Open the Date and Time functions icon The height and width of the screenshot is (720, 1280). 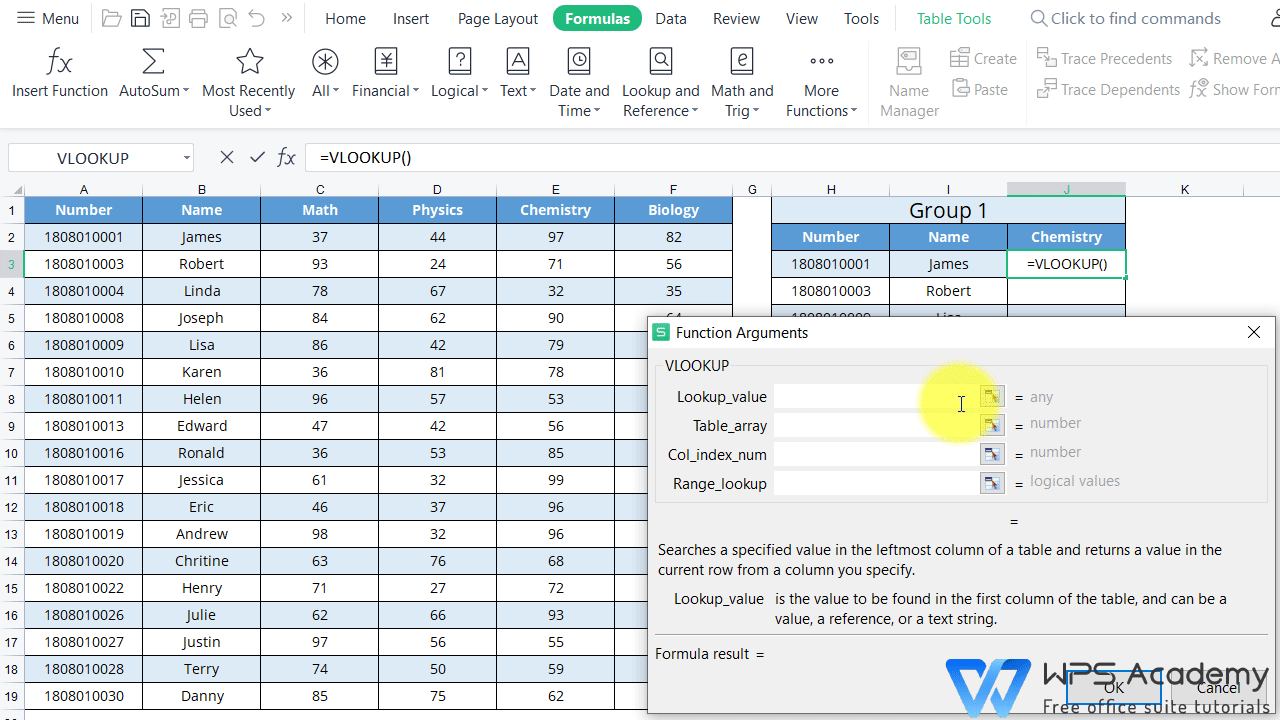tap(579, 63)
